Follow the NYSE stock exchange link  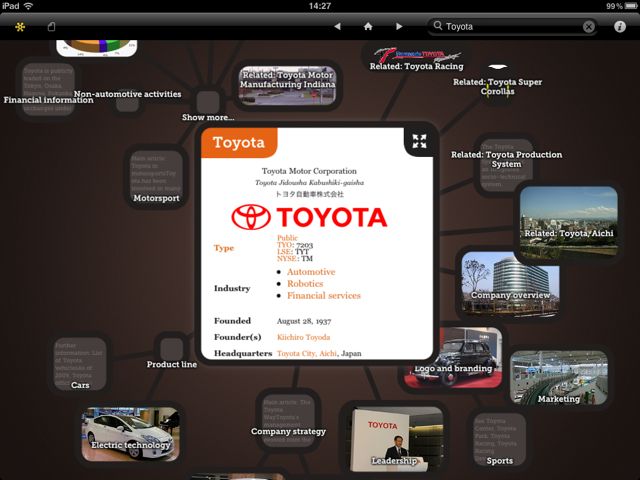point(287,259)
